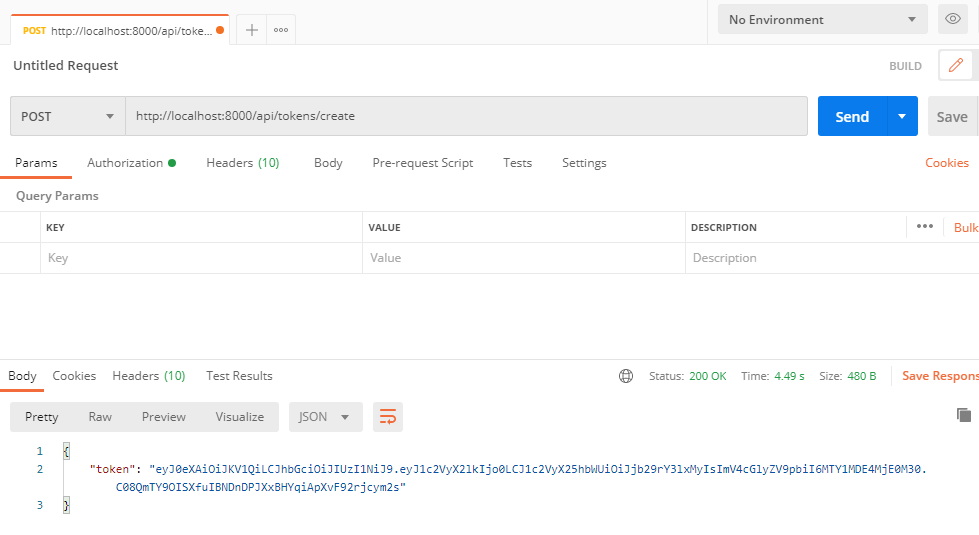Screen dimensions: 979x535
Task: Collapse the JSON object on line 1
Action: 66,451
